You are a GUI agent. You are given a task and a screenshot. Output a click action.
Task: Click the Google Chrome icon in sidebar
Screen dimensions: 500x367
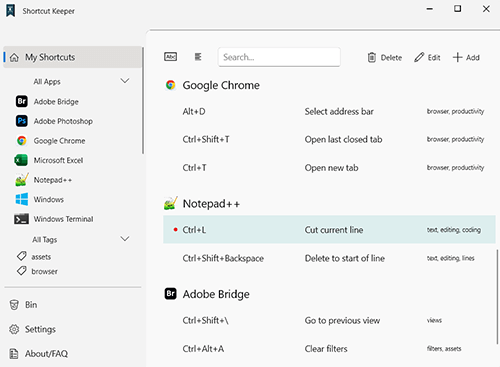22,141
